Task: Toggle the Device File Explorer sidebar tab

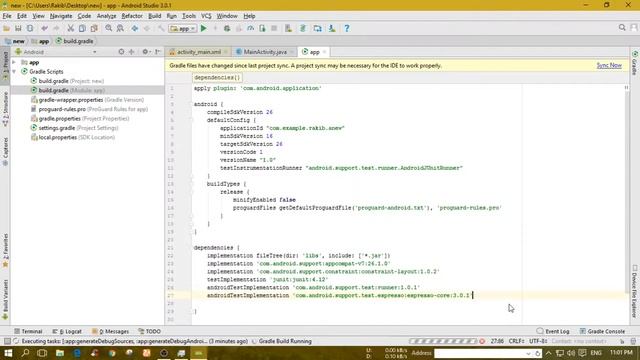Action: (635, 291)
